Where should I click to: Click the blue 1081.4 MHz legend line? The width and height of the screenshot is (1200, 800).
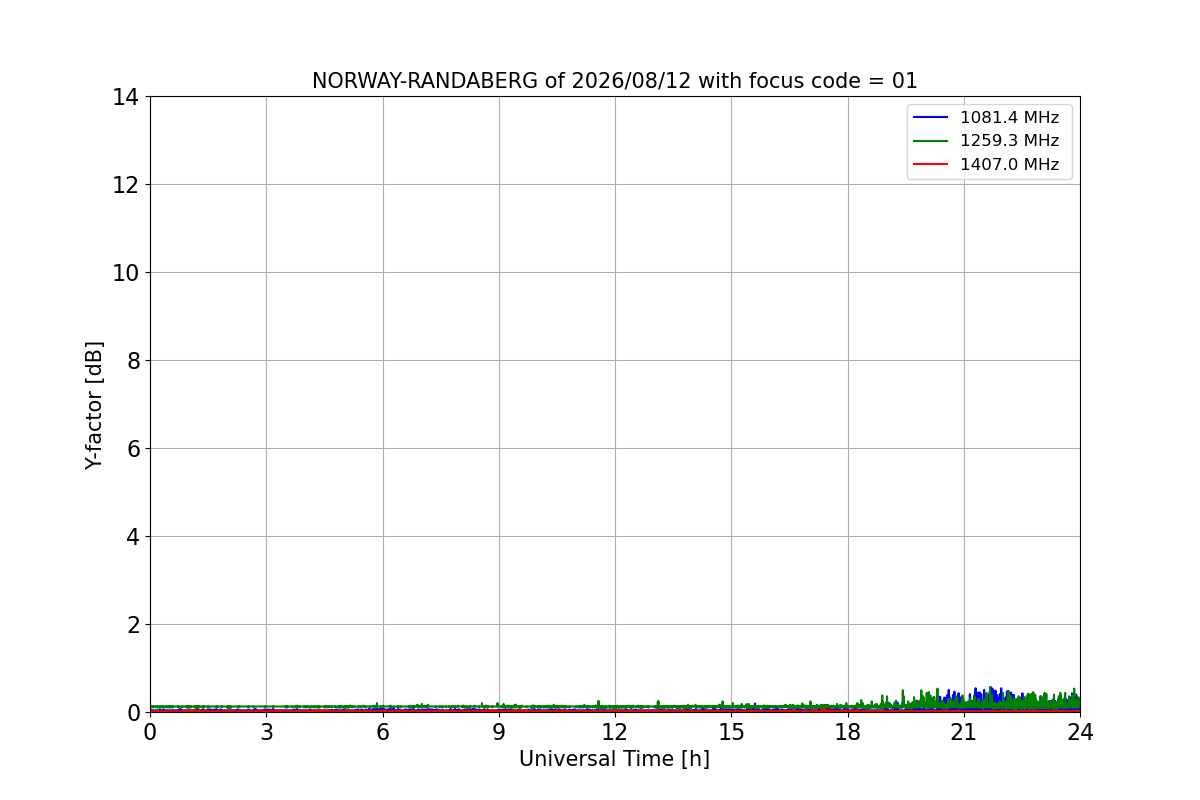[x=930, y=117]
